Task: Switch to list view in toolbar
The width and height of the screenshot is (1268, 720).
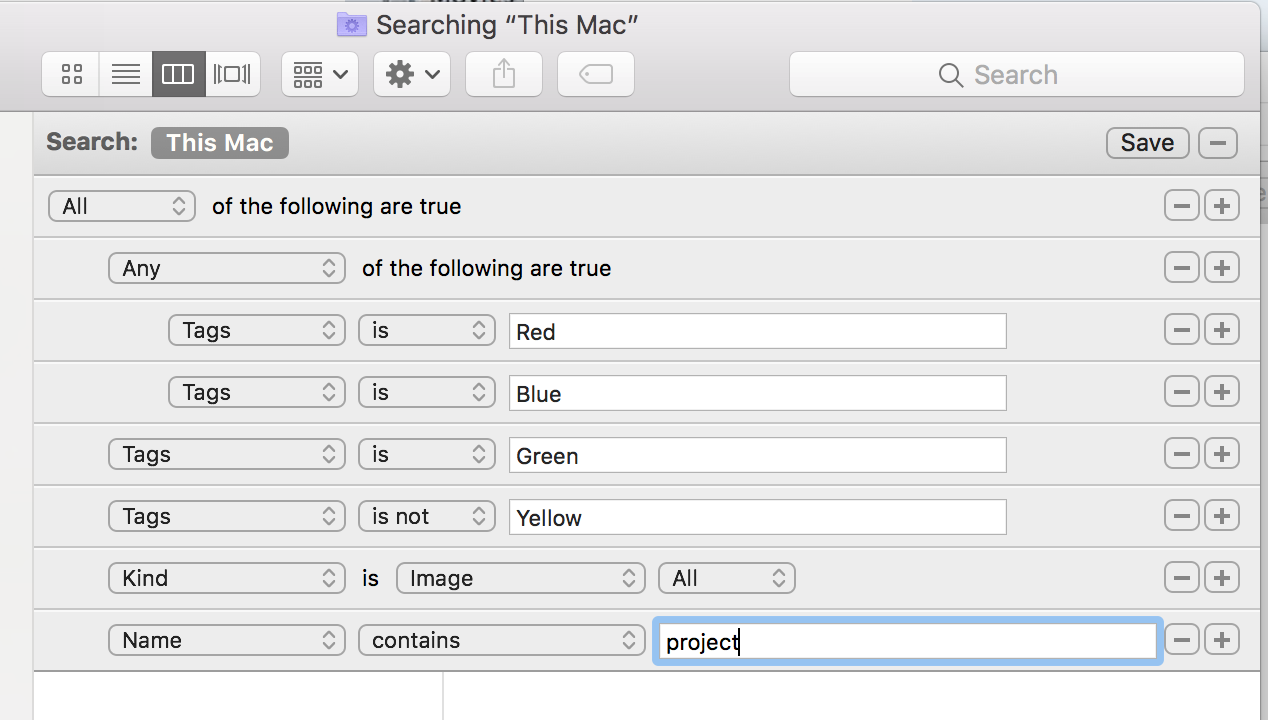Action: coord(125,74)
